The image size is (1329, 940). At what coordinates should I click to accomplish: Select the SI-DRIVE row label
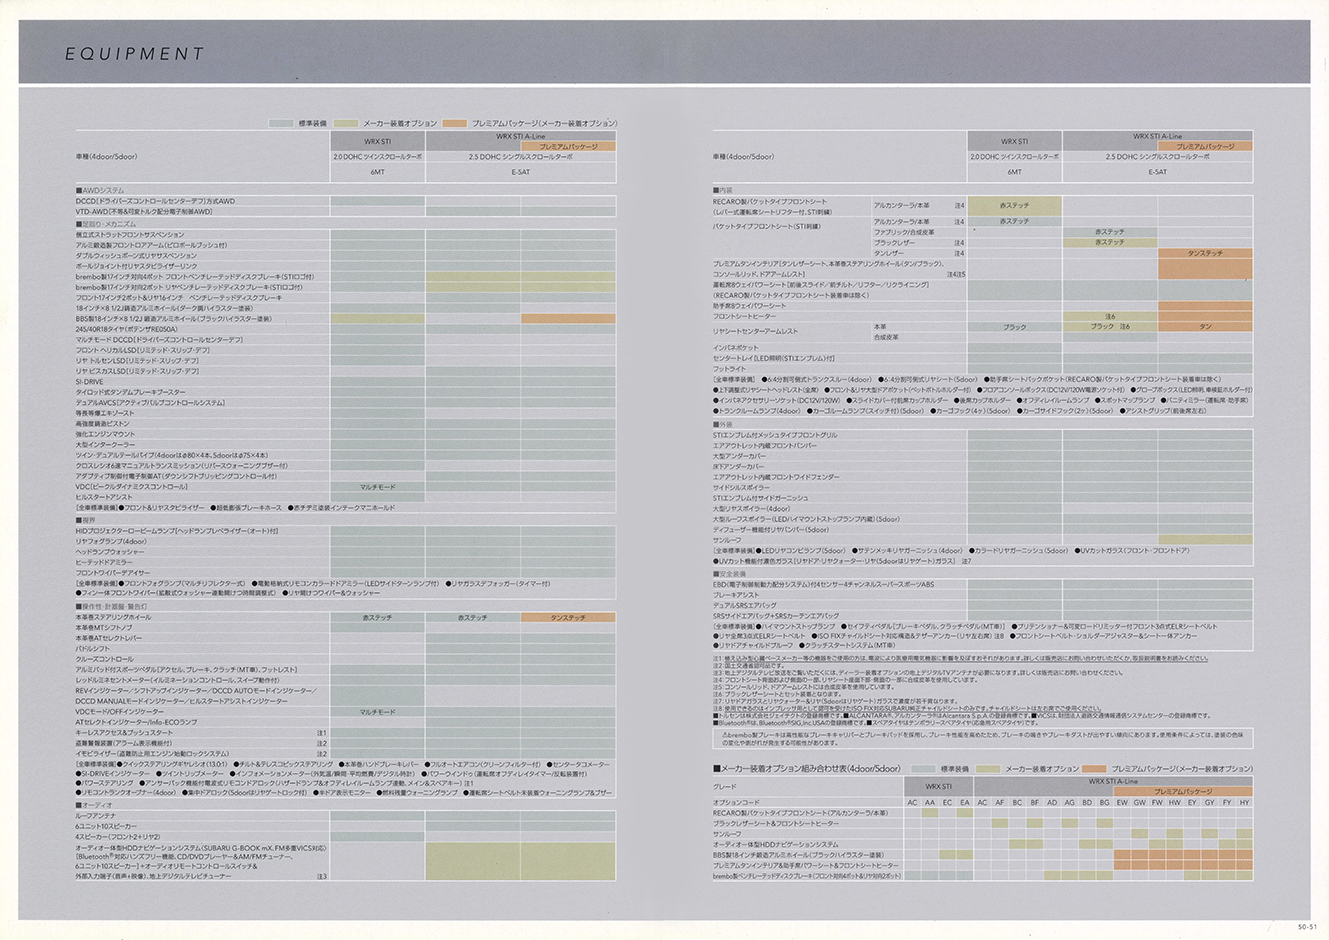[x=89, y=382]
